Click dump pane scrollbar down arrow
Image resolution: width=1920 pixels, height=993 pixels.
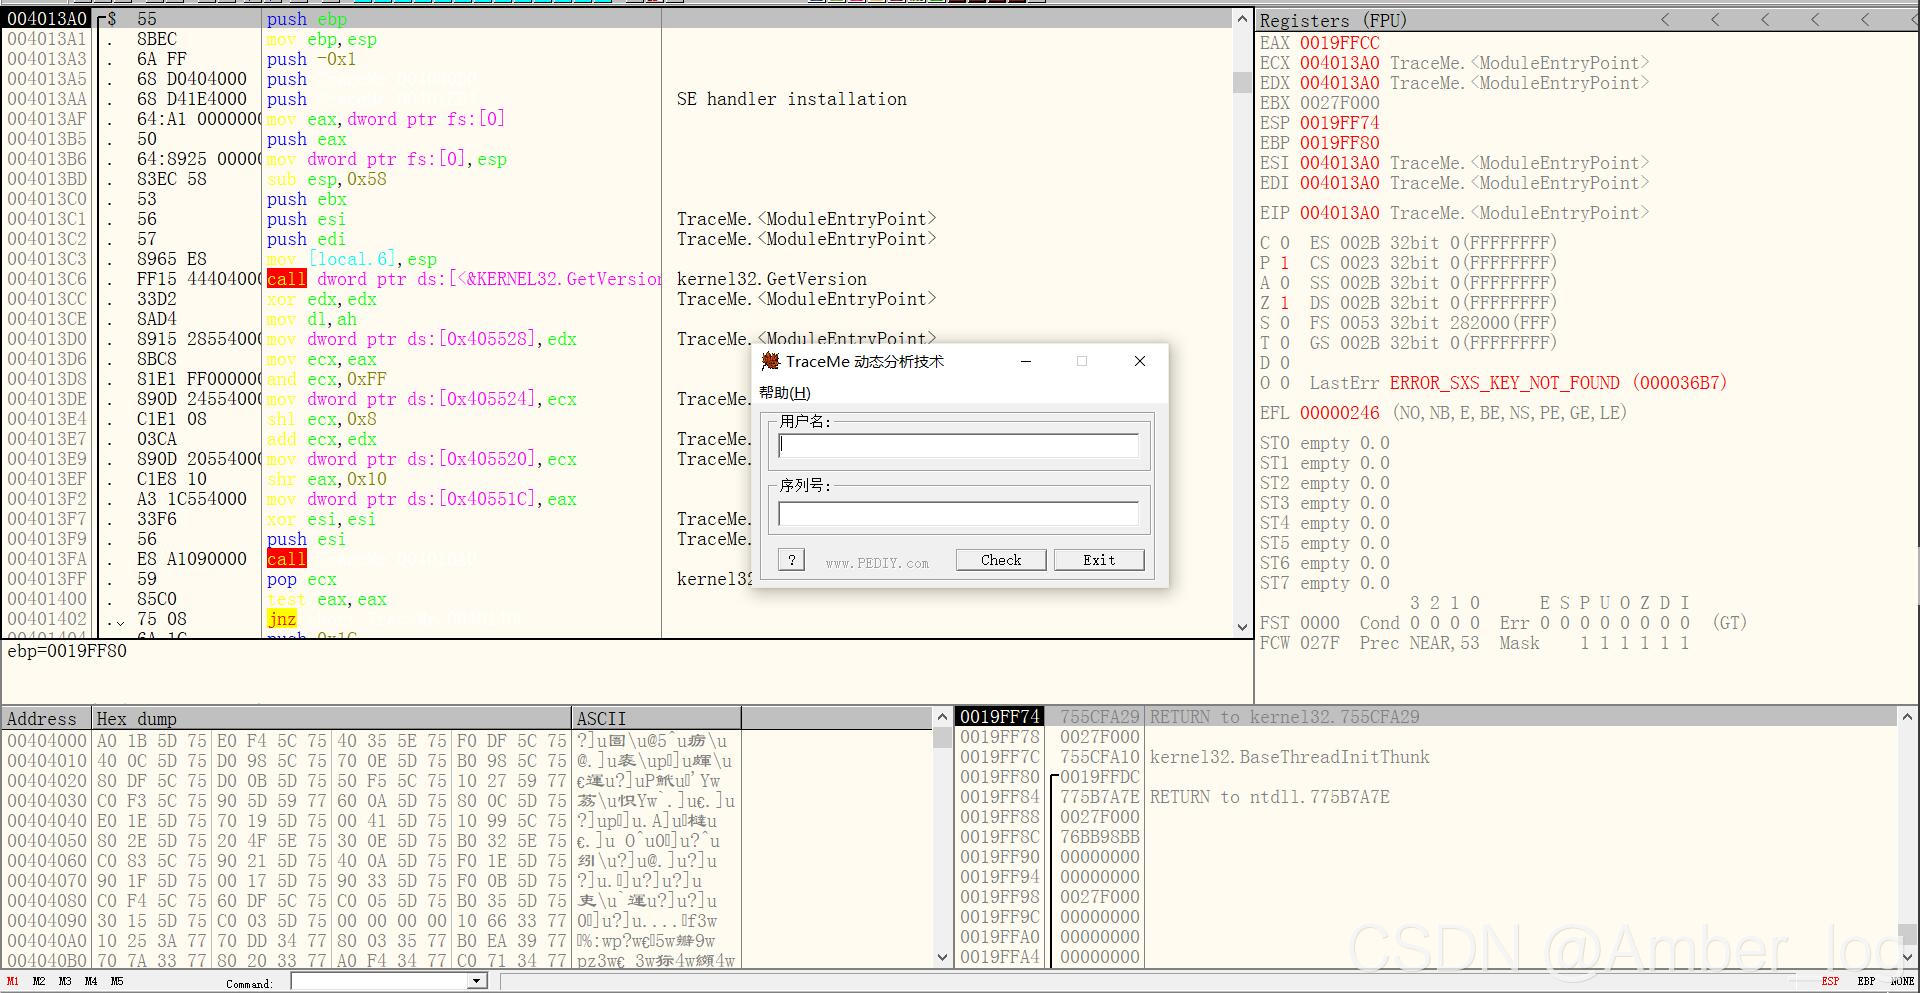click(x=942, y=957)
